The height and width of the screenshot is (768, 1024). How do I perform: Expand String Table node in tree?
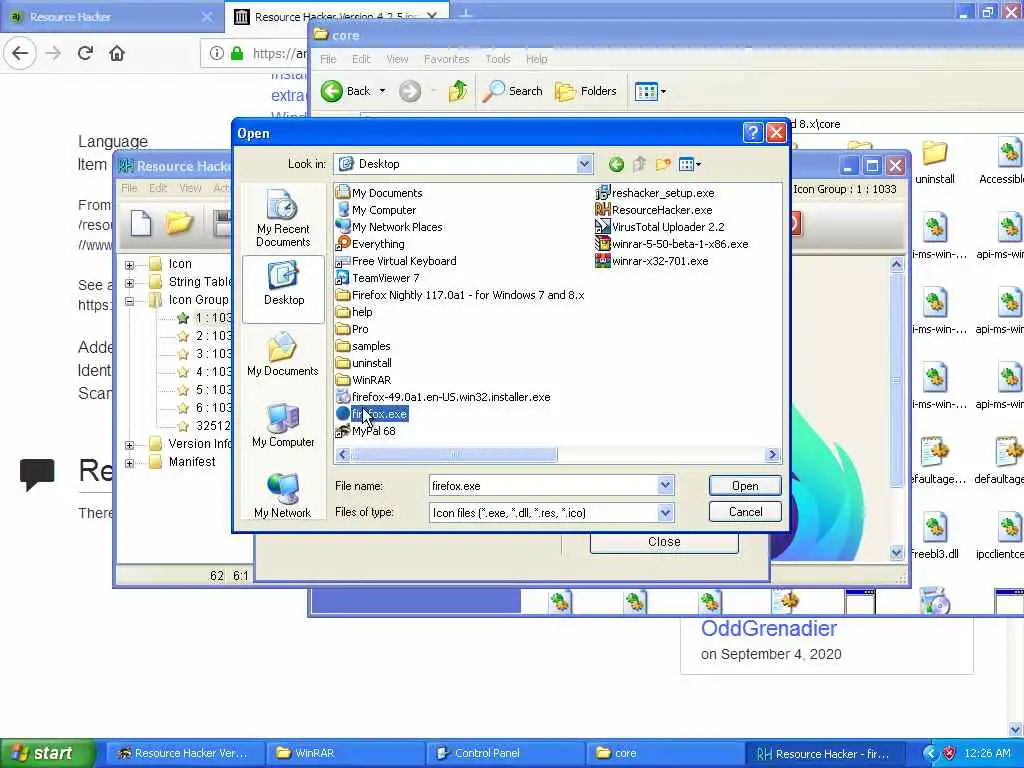coord(129,283)
